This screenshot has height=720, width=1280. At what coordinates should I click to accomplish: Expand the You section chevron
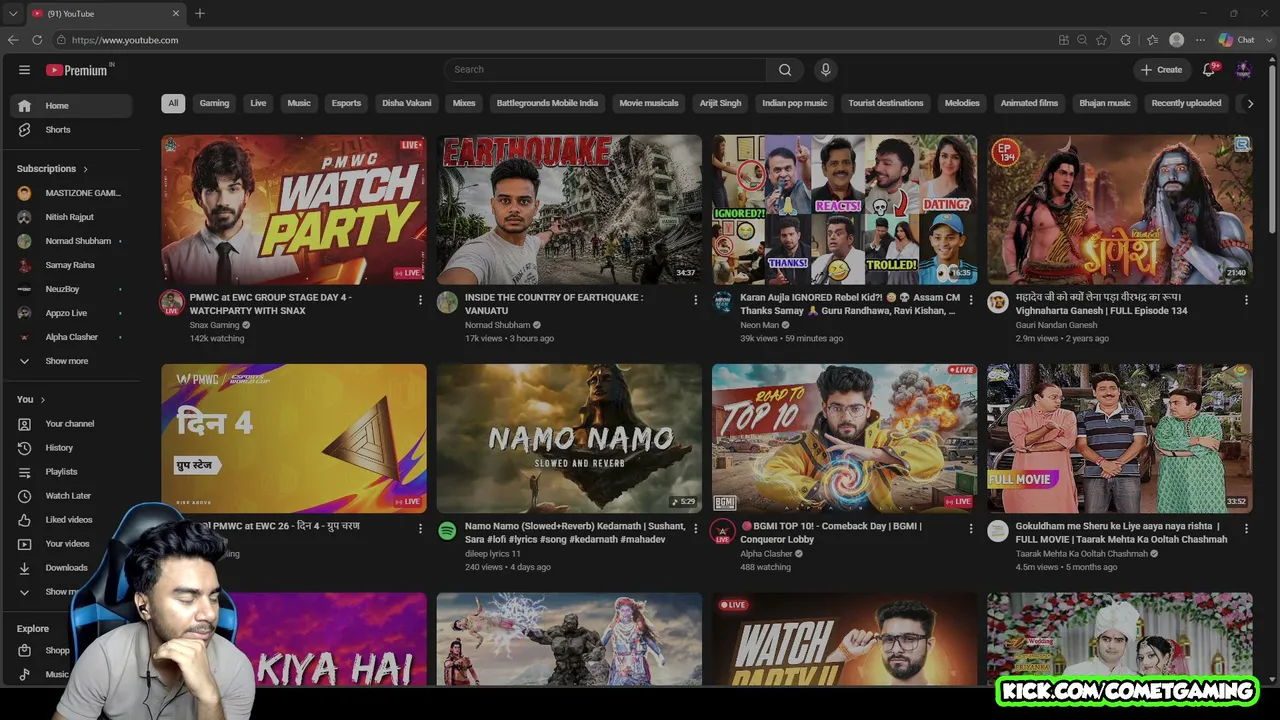(43, 400)
